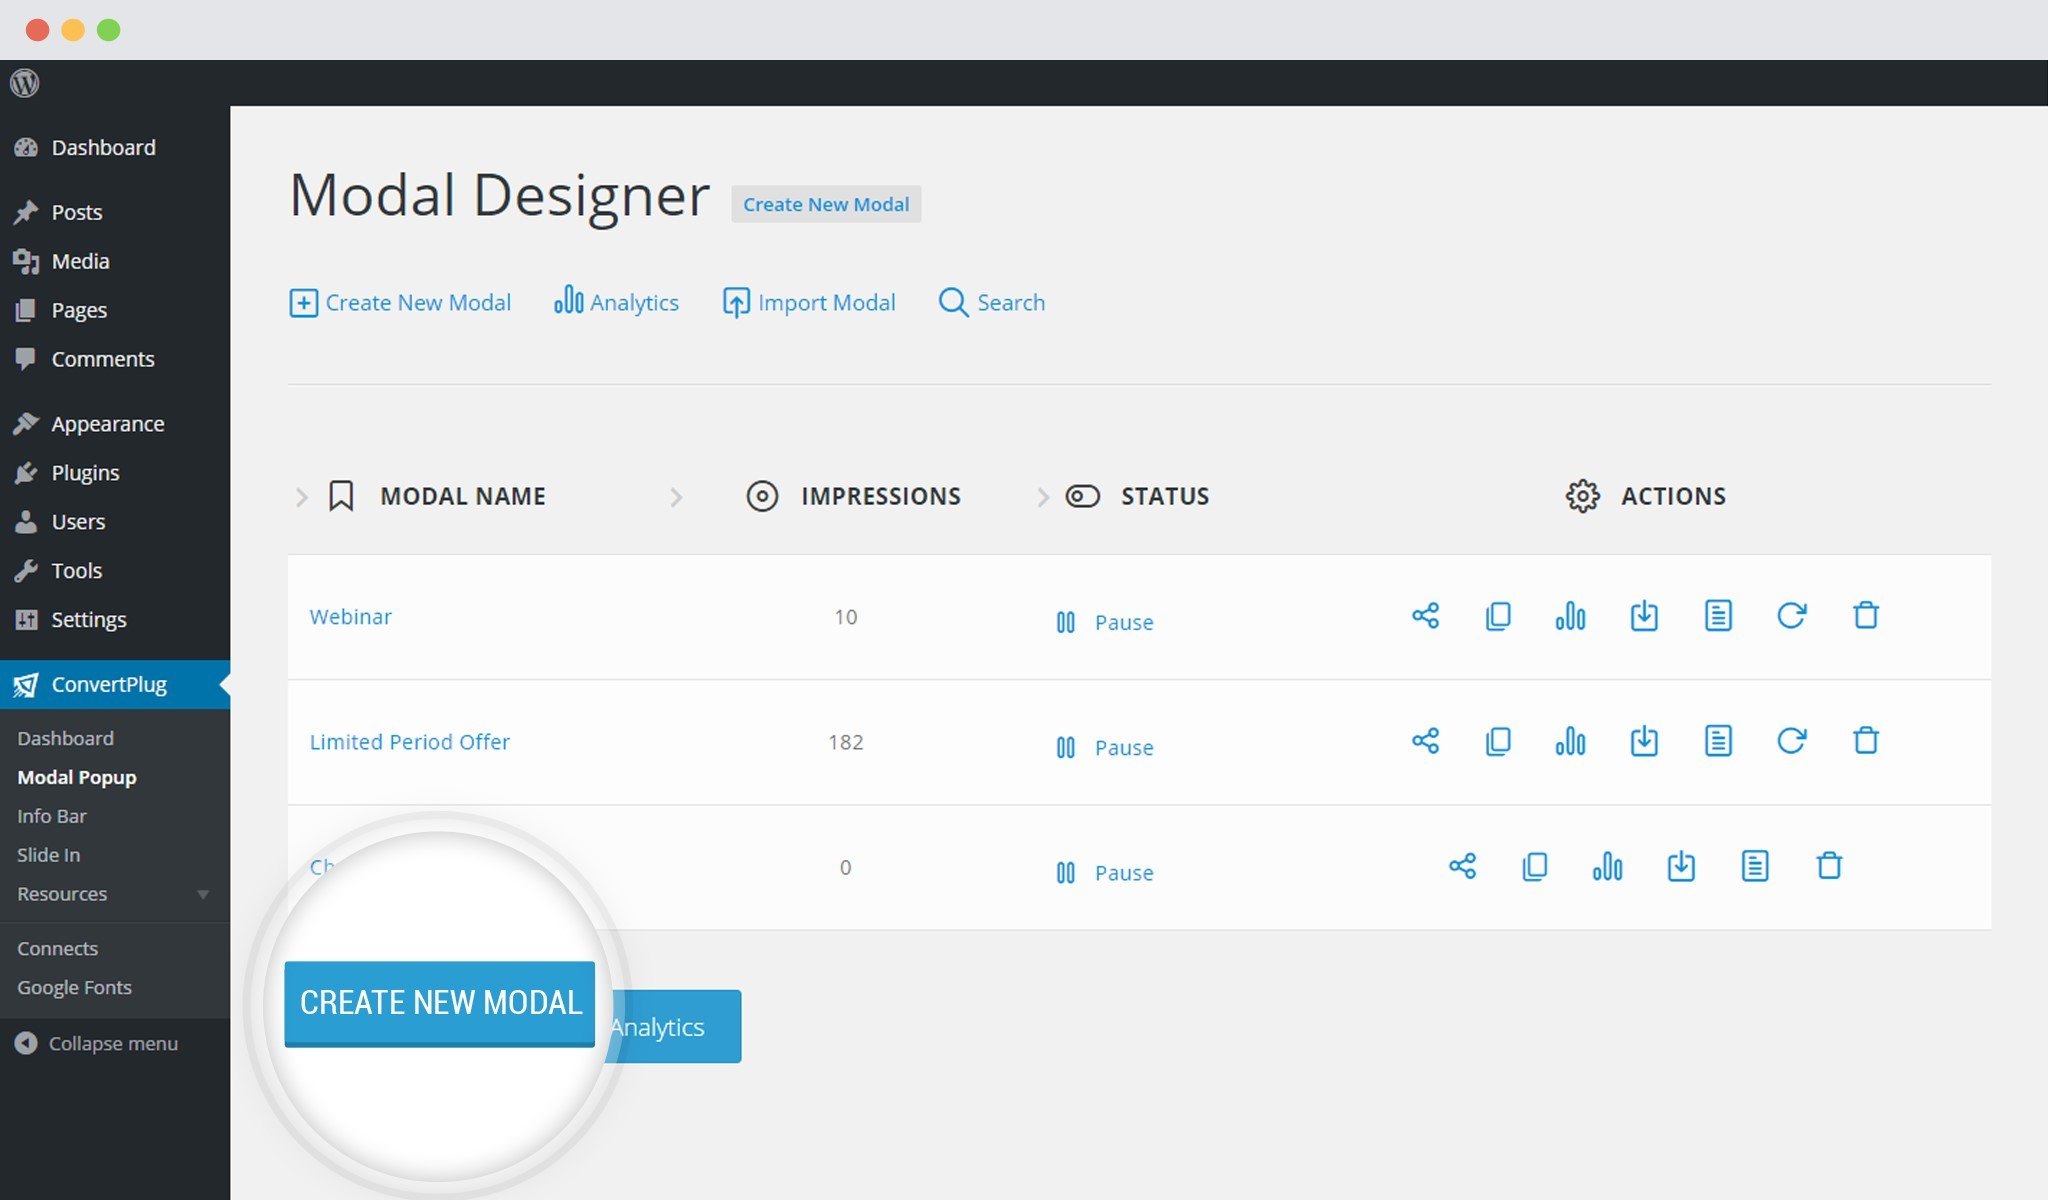Click the delete trash icon for Webinar modal
The width and height of the screenshot is (2048, 1200).
click(1865, 616)
